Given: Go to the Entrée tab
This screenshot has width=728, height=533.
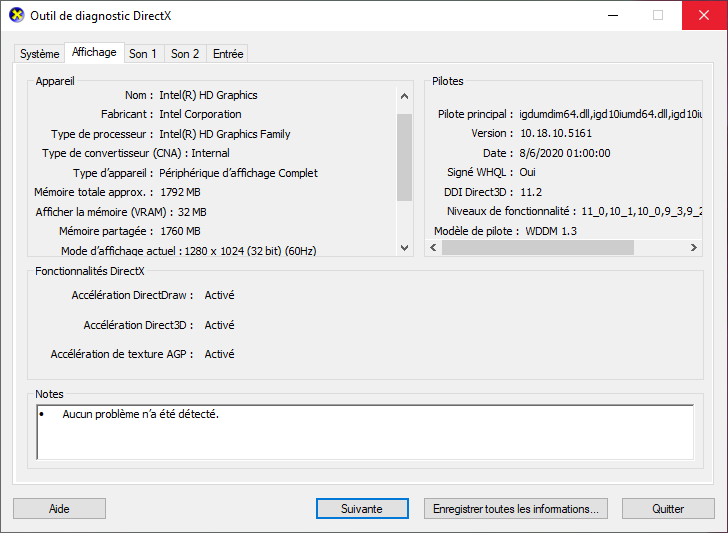Looking at the screenshot, I should [228, 54].
